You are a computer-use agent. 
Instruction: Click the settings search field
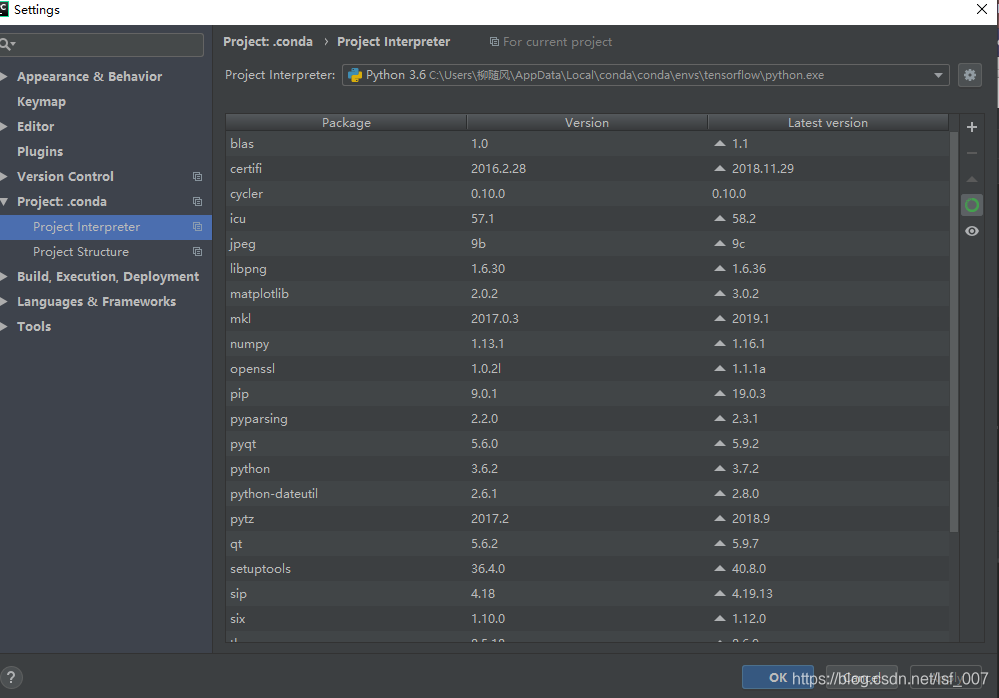[102, 45]
